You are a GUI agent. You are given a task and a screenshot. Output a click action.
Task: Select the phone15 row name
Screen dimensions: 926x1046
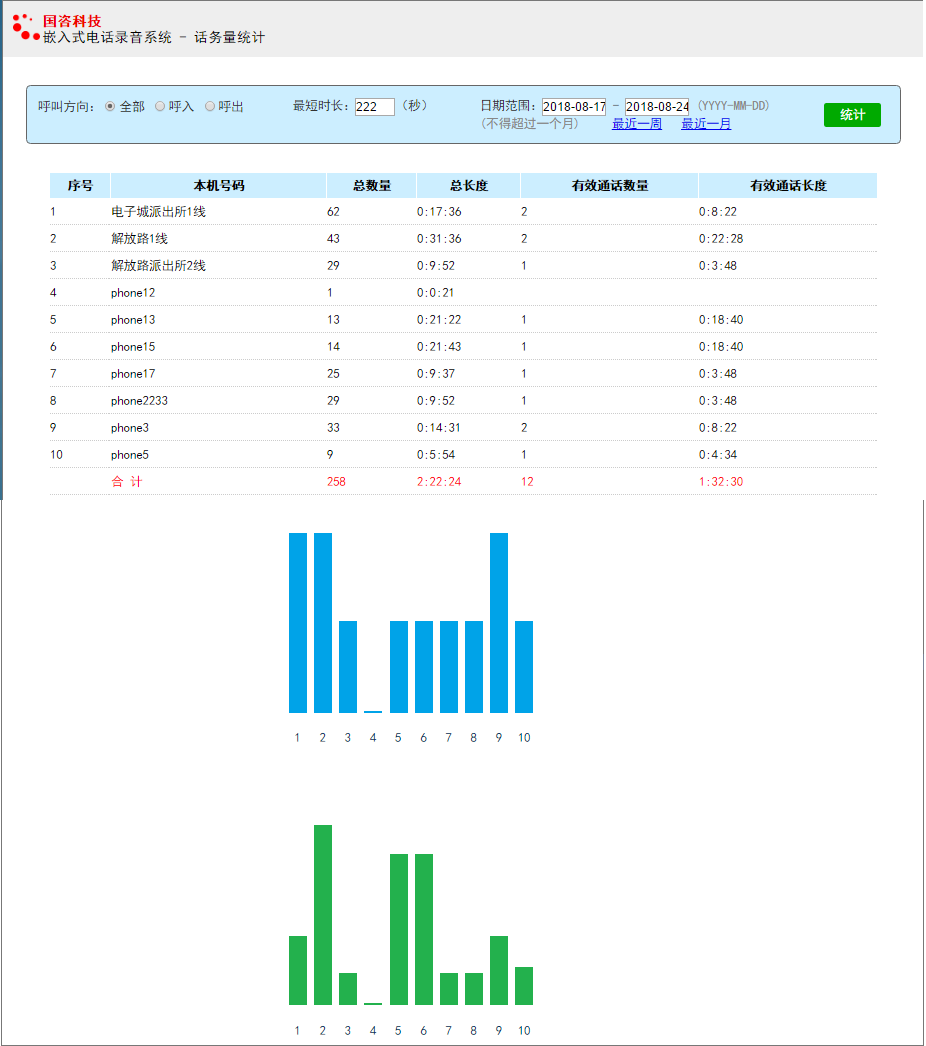tap(133, 347)
